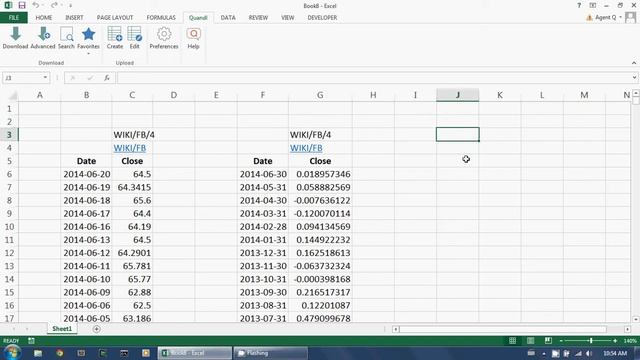Switch to the PAGE LAYOUT ribbon tab
640x360 pixels.
[115, 18]
